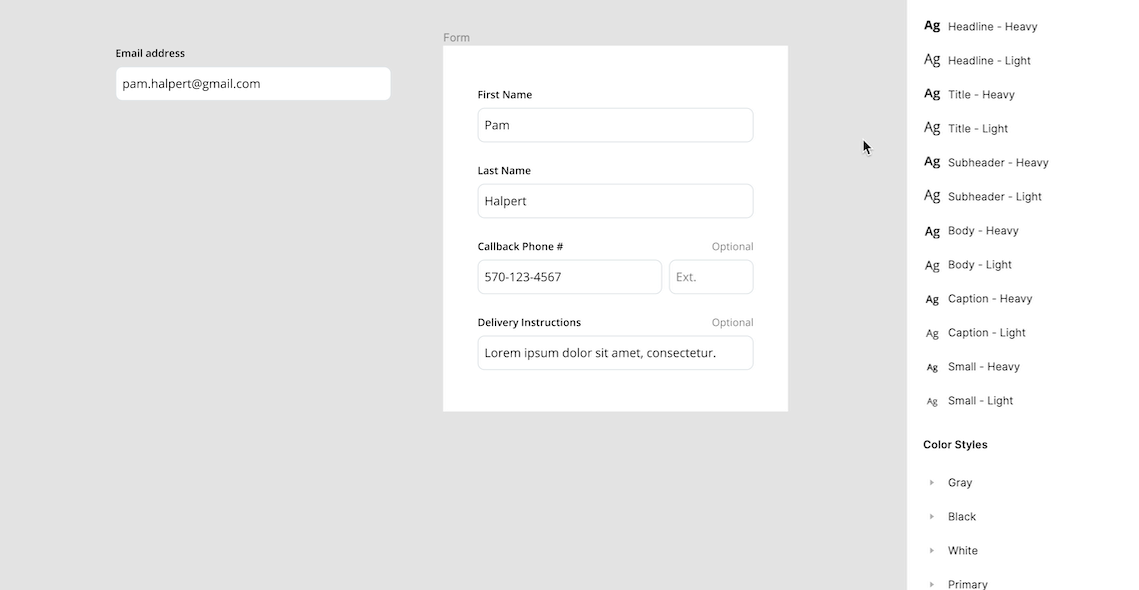This screenshot has height=590, width=1139.
Task: Select the Subheader - Light text style label
Action: pos(994,197)
